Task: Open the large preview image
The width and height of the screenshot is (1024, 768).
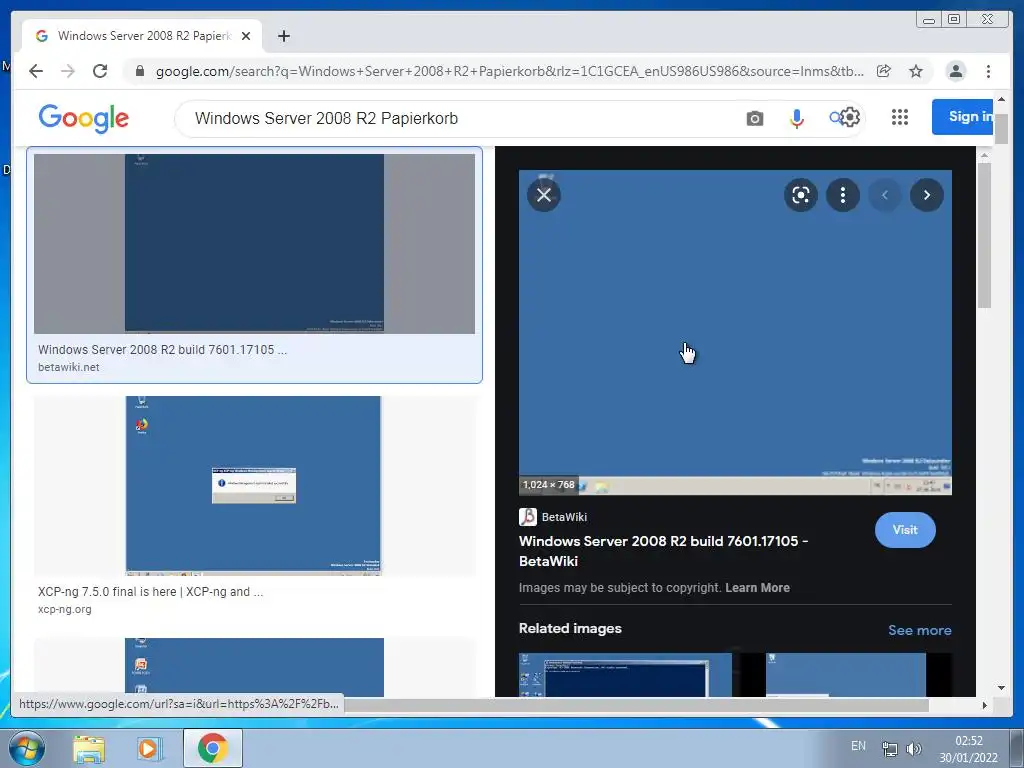Action: click(735, 332)
